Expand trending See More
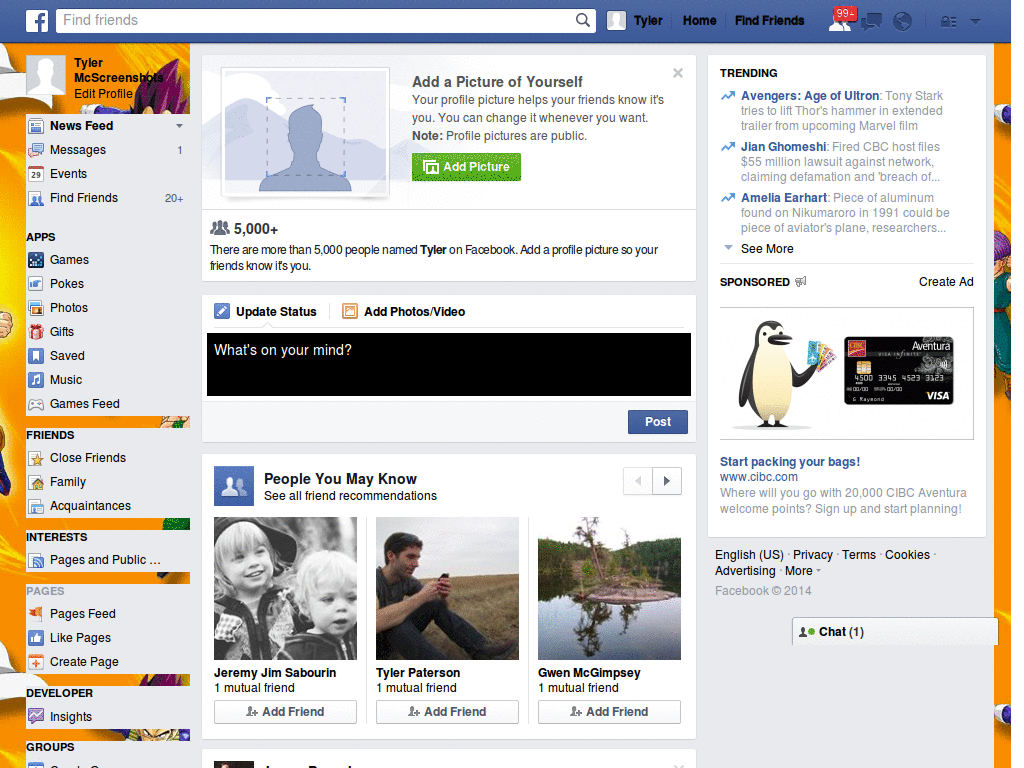Image resolution: width=1024 pixels, height=768 pixels. pos(767,249)
